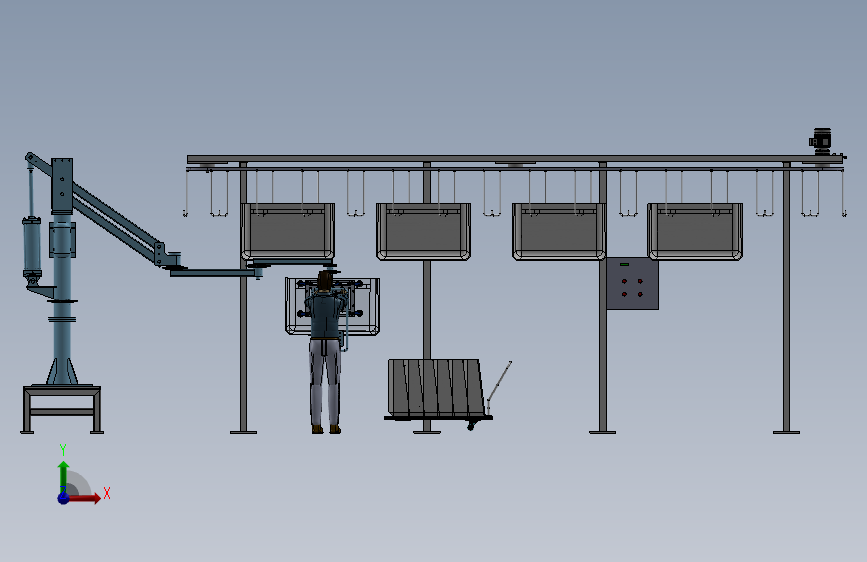Click the blue Z axis ball of the triad
The image size is (867, 562).
[x=64, y=498]
